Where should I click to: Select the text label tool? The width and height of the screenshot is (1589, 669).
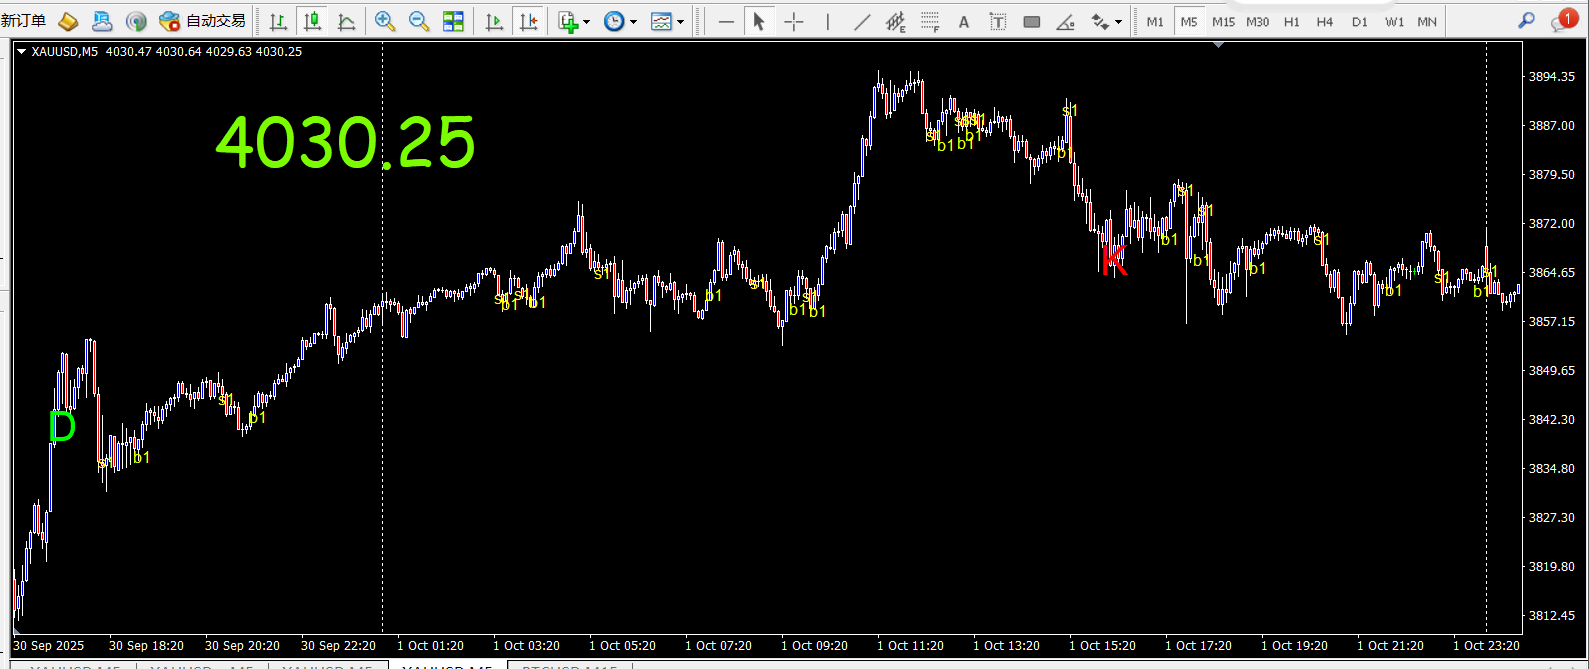point(998,21)
